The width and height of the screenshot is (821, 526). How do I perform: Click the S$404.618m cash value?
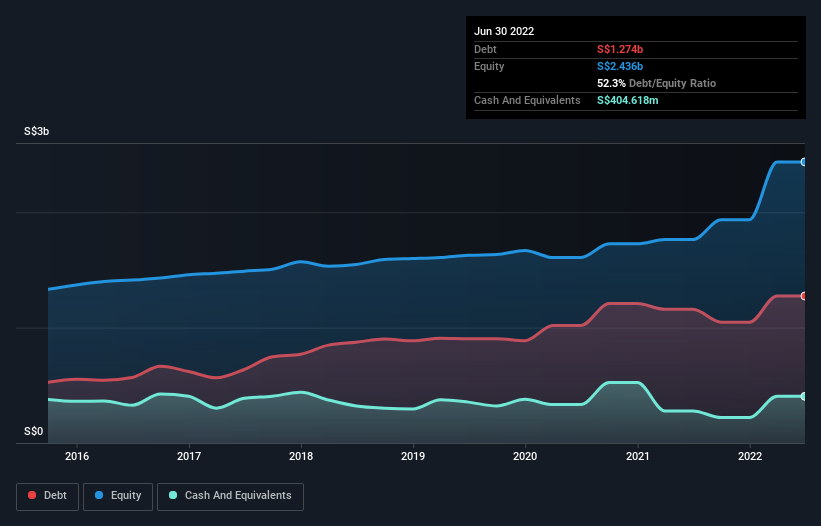(628, 100)
